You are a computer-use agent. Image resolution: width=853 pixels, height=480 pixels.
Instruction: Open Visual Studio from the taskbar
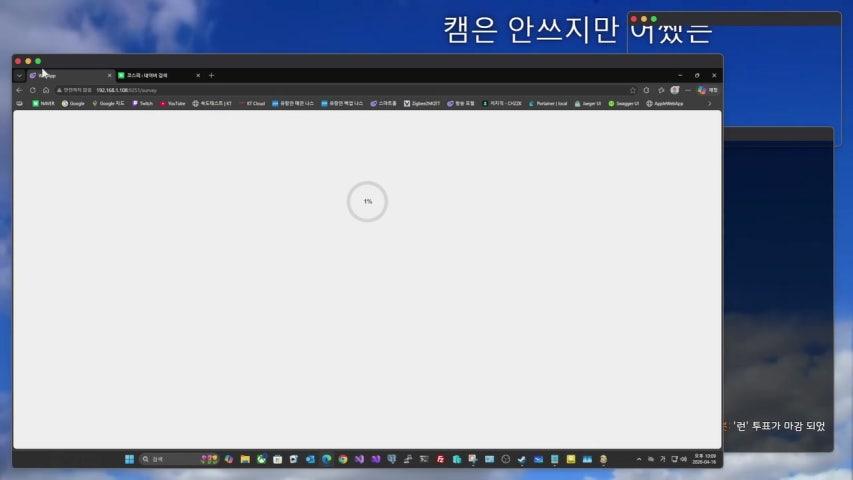359,459
